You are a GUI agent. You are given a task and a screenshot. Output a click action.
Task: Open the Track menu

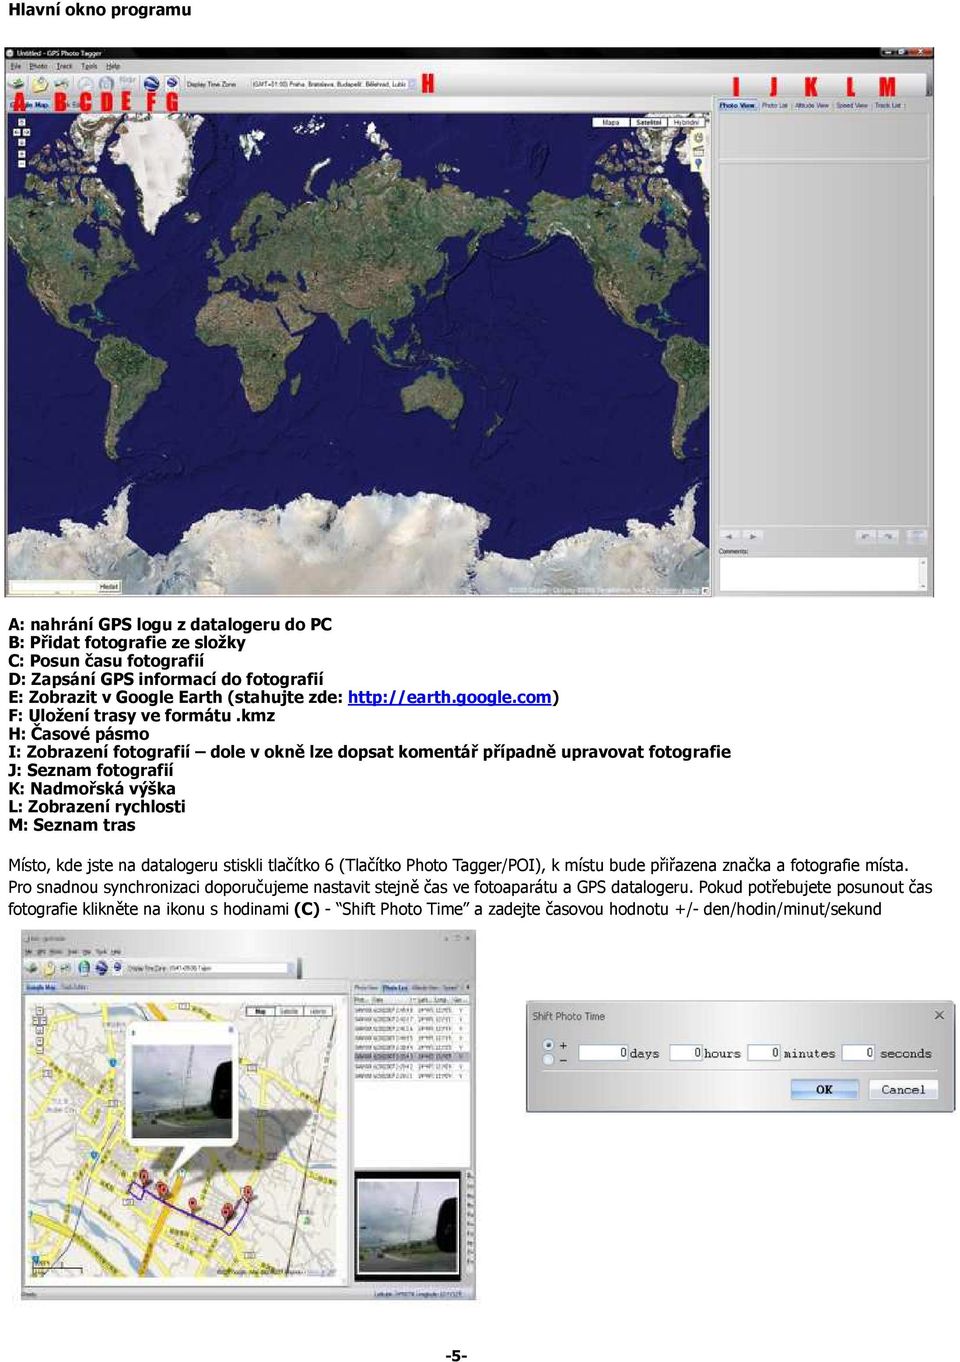click(x=64, y=66)
